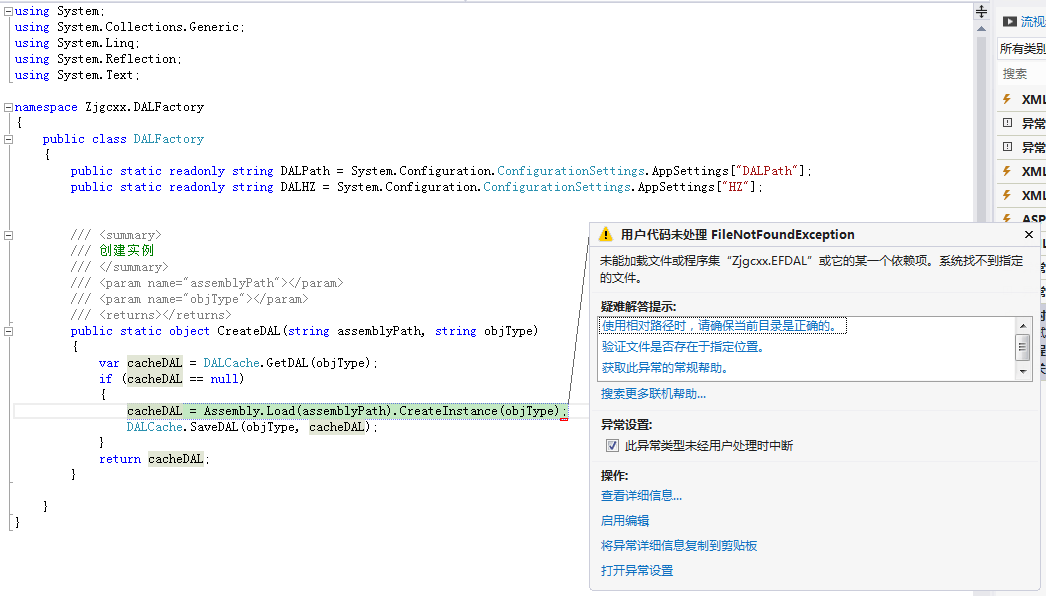Click the popup title 用户代码未处理 FileNotFoundException
The width and height of the screenshot is (1046, 596).
click(738, 234)
